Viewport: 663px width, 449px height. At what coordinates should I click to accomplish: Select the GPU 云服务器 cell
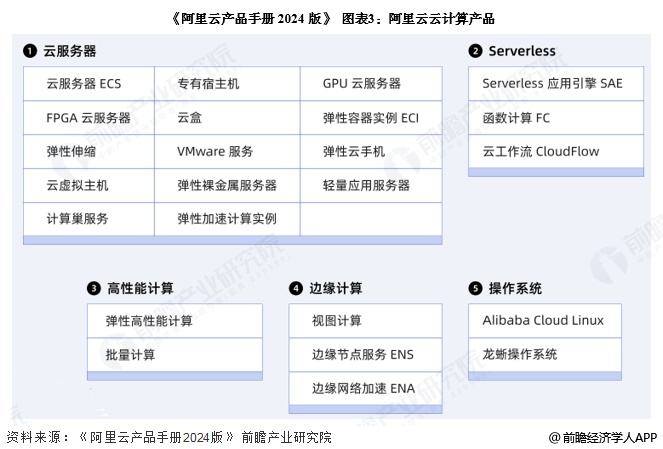click(x=371, y=83)
